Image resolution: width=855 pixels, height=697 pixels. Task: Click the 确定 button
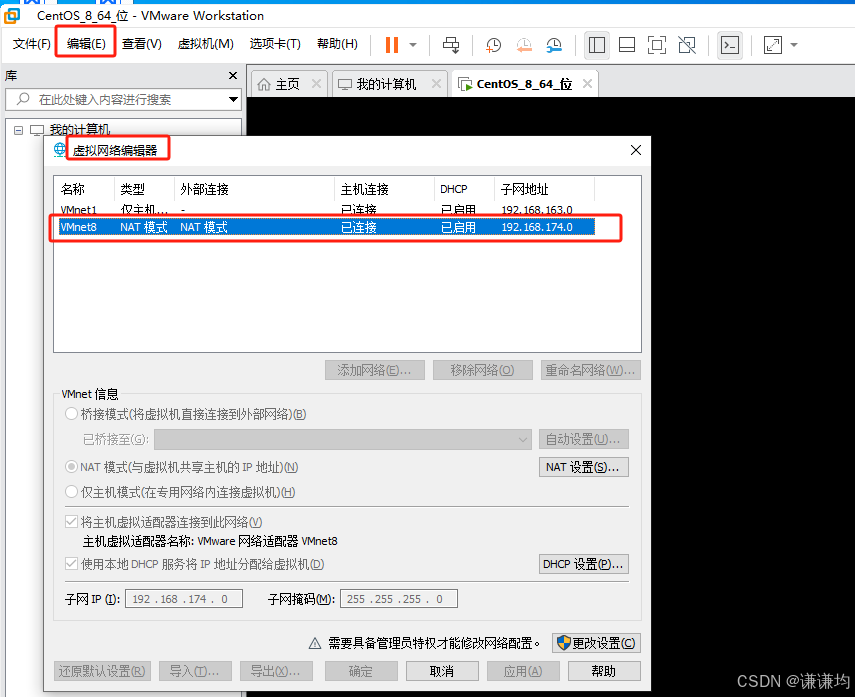(x=361, y=671)
